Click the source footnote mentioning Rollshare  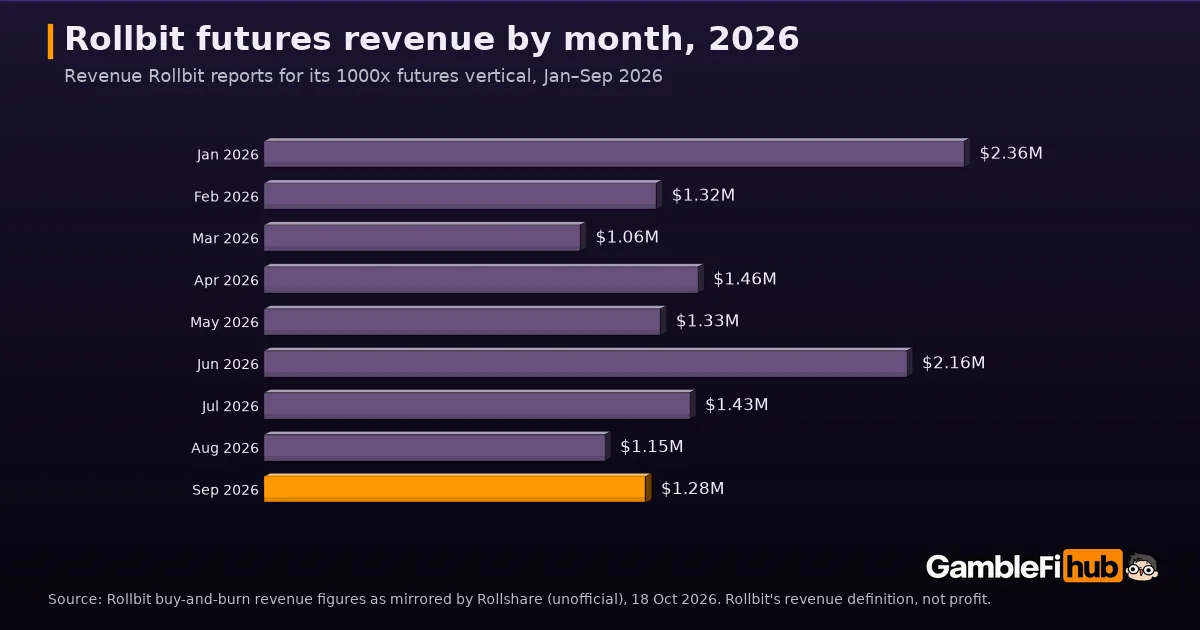pyautogui.click(x=519, y=599)
